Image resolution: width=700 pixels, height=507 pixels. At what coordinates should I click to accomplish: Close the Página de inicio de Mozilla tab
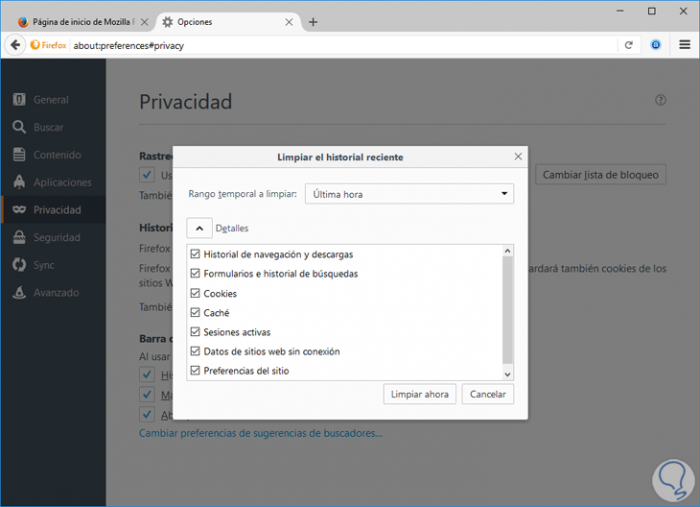[144, 22]
